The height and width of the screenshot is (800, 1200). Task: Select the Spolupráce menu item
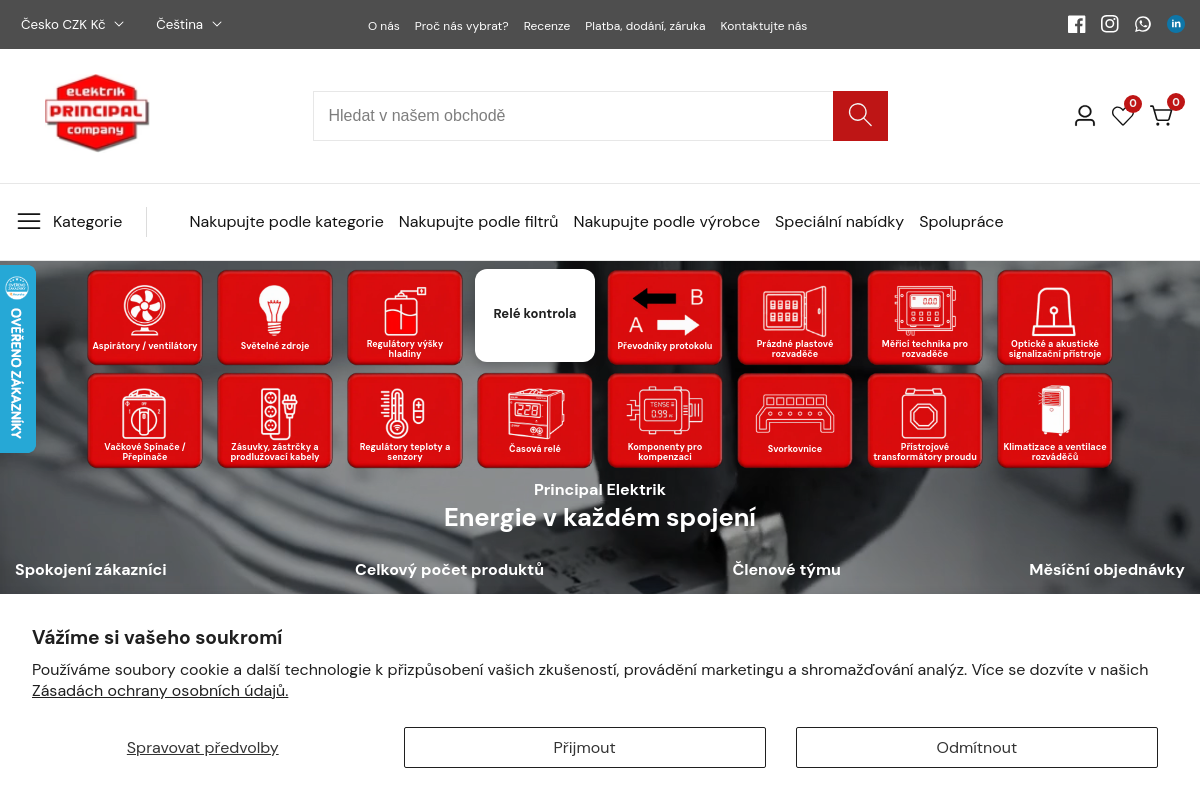coord(961,222)
